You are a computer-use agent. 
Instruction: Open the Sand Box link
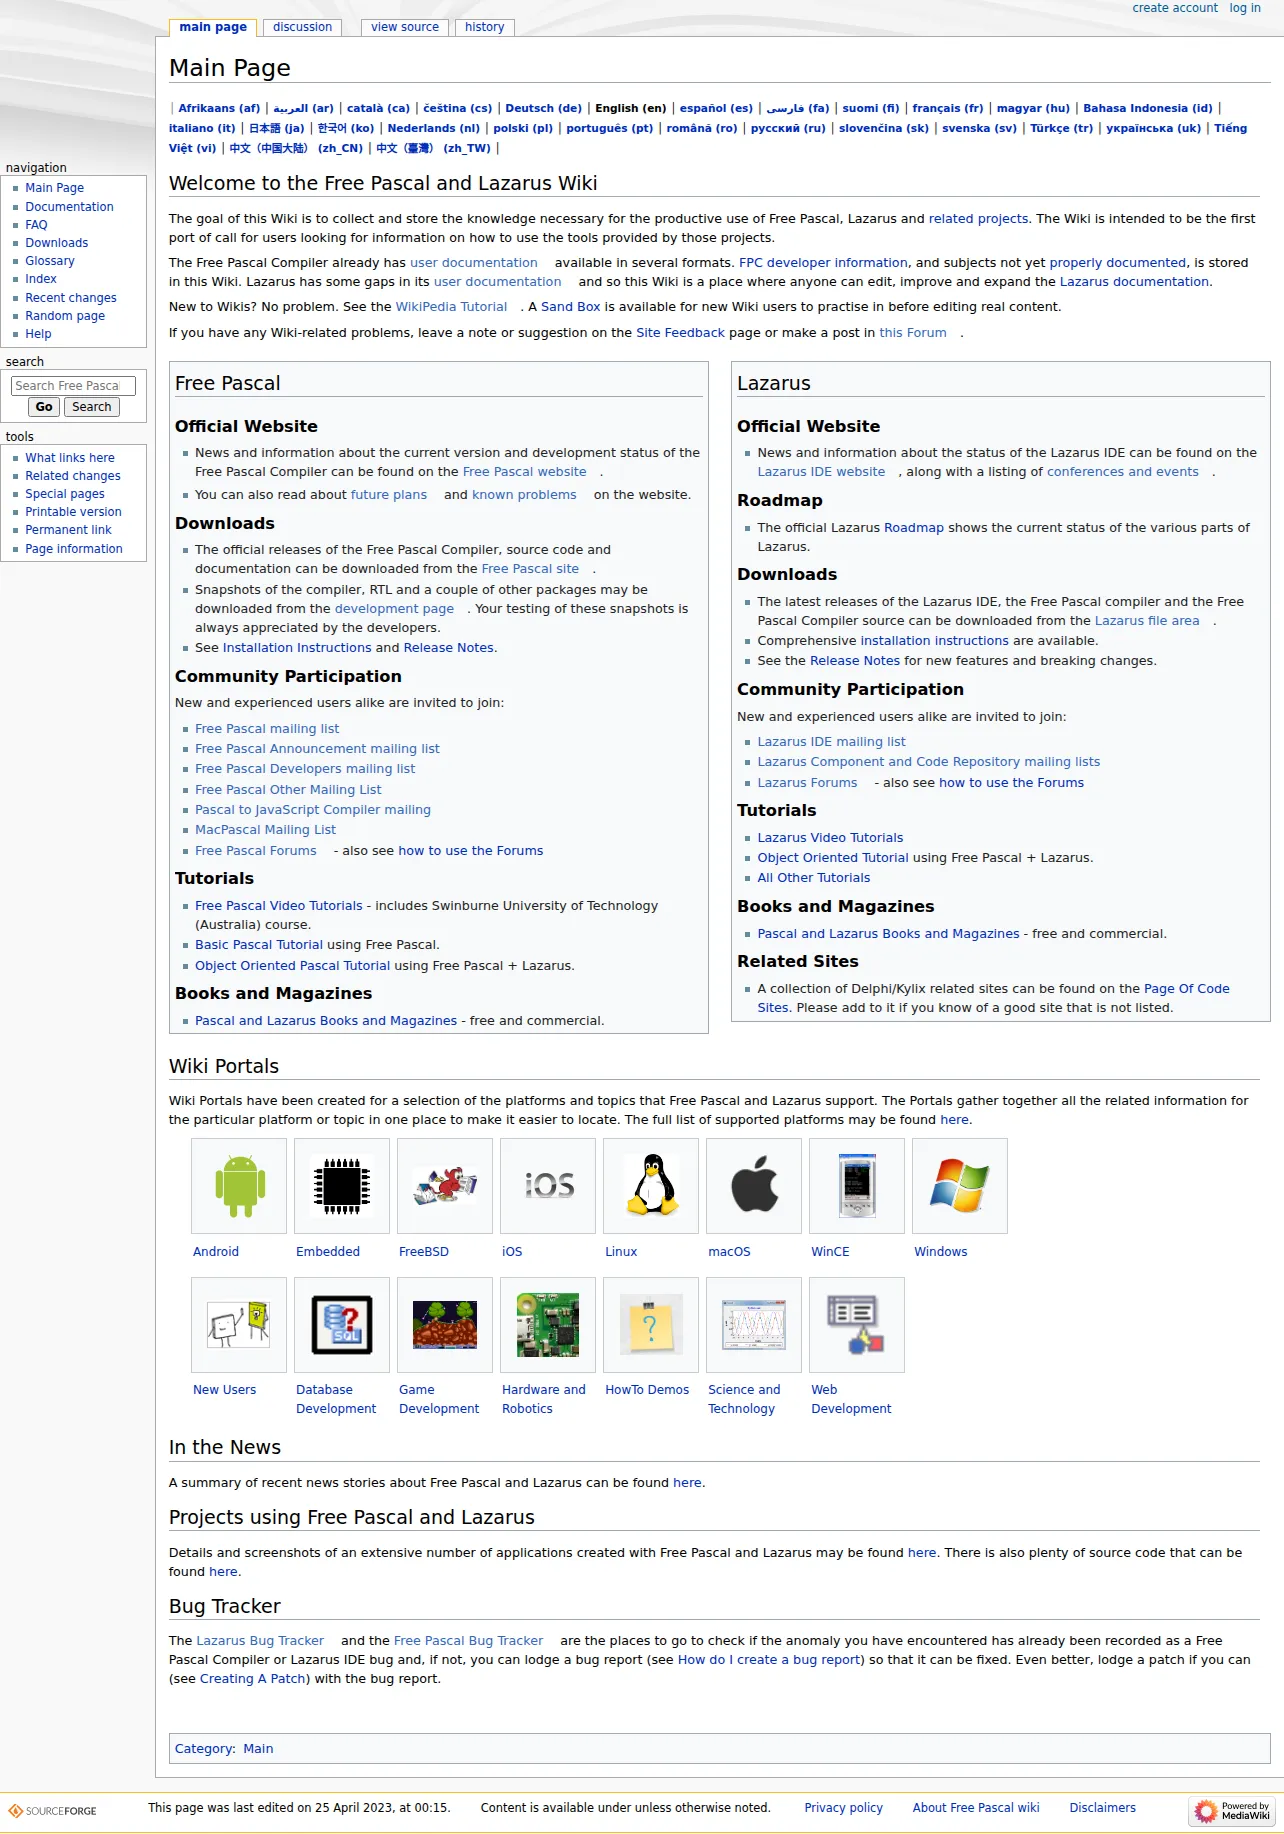coord(571,307)
